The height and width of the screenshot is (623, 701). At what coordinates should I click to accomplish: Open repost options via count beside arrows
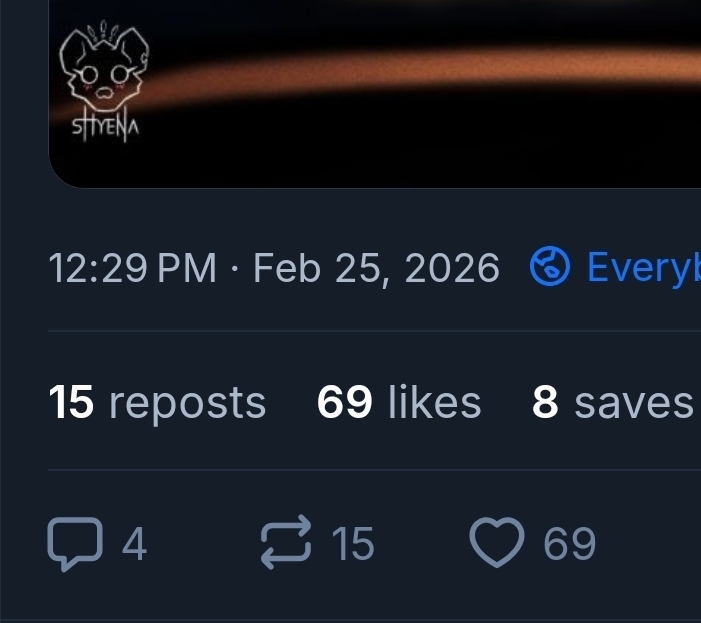pyautogui.click(x=352, y=545)
